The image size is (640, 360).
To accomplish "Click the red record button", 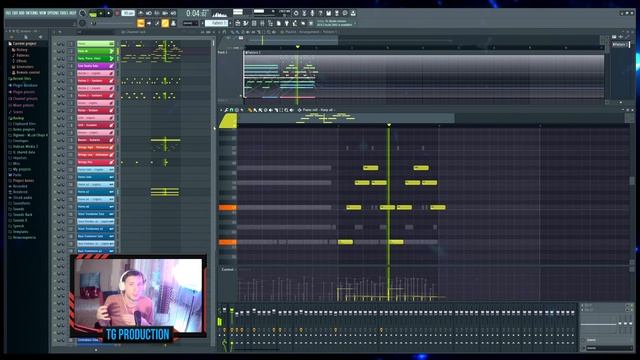I will tap(117, 13).
